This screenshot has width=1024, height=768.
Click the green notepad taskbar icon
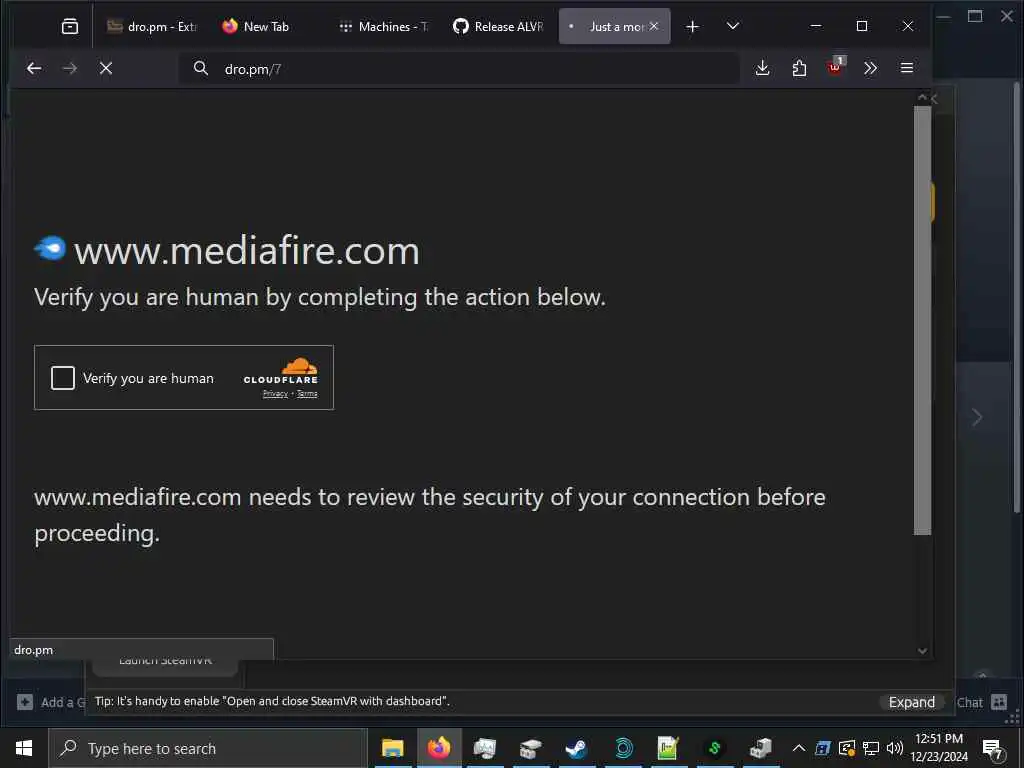tap(668, 748)
